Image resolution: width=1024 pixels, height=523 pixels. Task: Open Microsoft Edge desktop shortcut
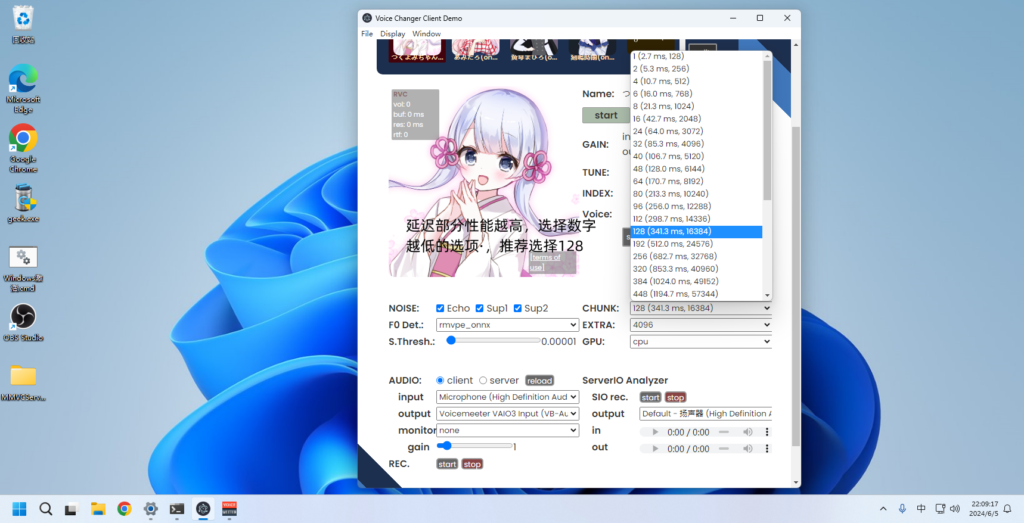[x=23, y=89]
